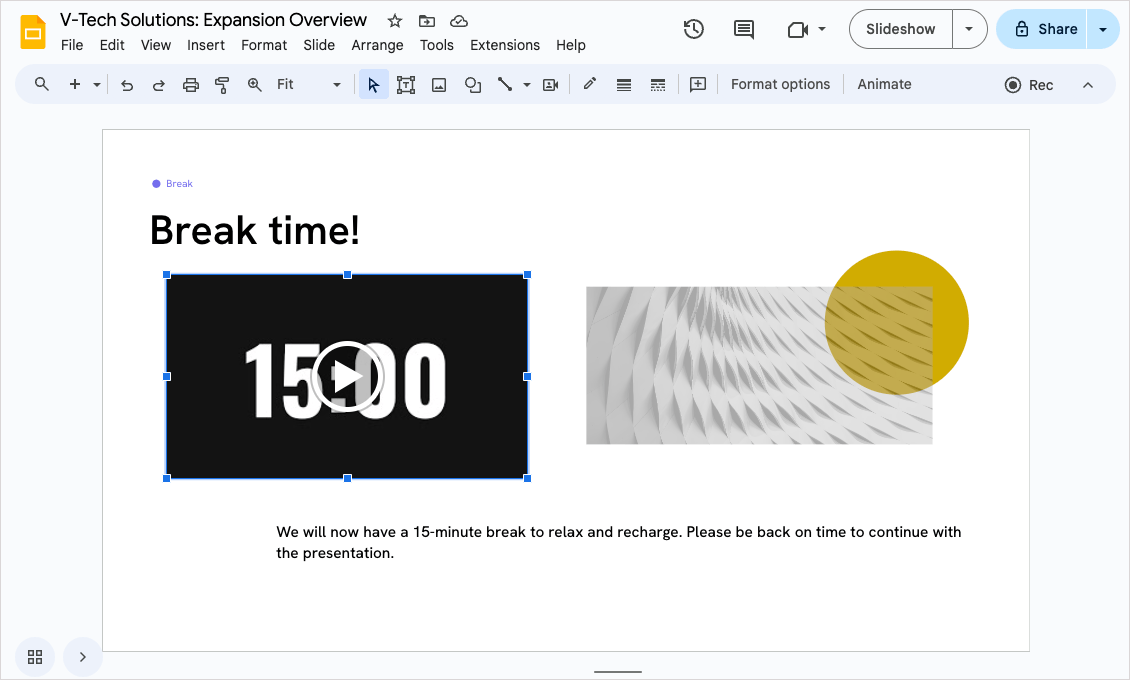
Task: Open Format options panel
Action: (x=780, y=84)
